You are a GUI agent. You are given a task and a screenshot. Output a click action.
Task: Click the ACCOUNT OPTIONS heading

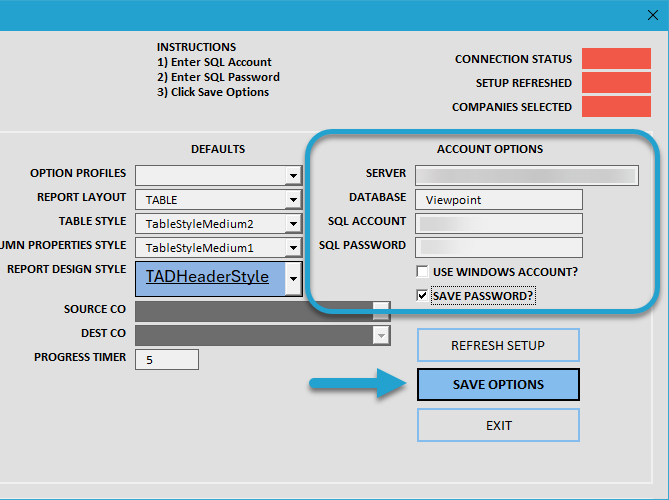click(x=490, y=149)
